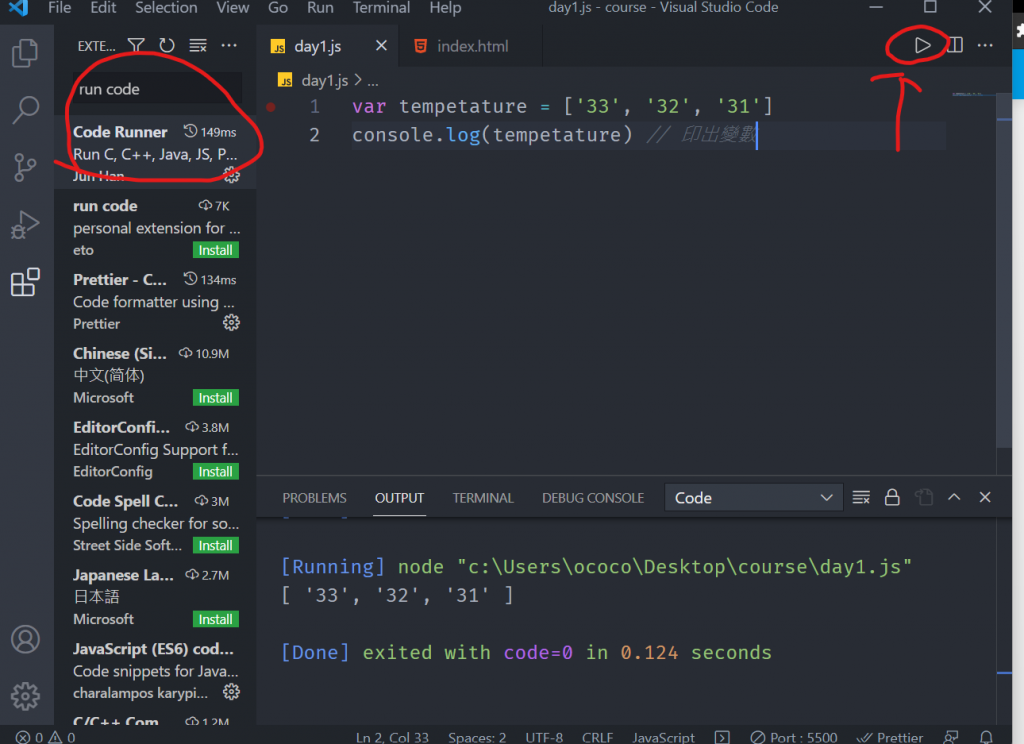Maximize the panel with the up chevron
1024x744 pixels.
tap(954, 497)
